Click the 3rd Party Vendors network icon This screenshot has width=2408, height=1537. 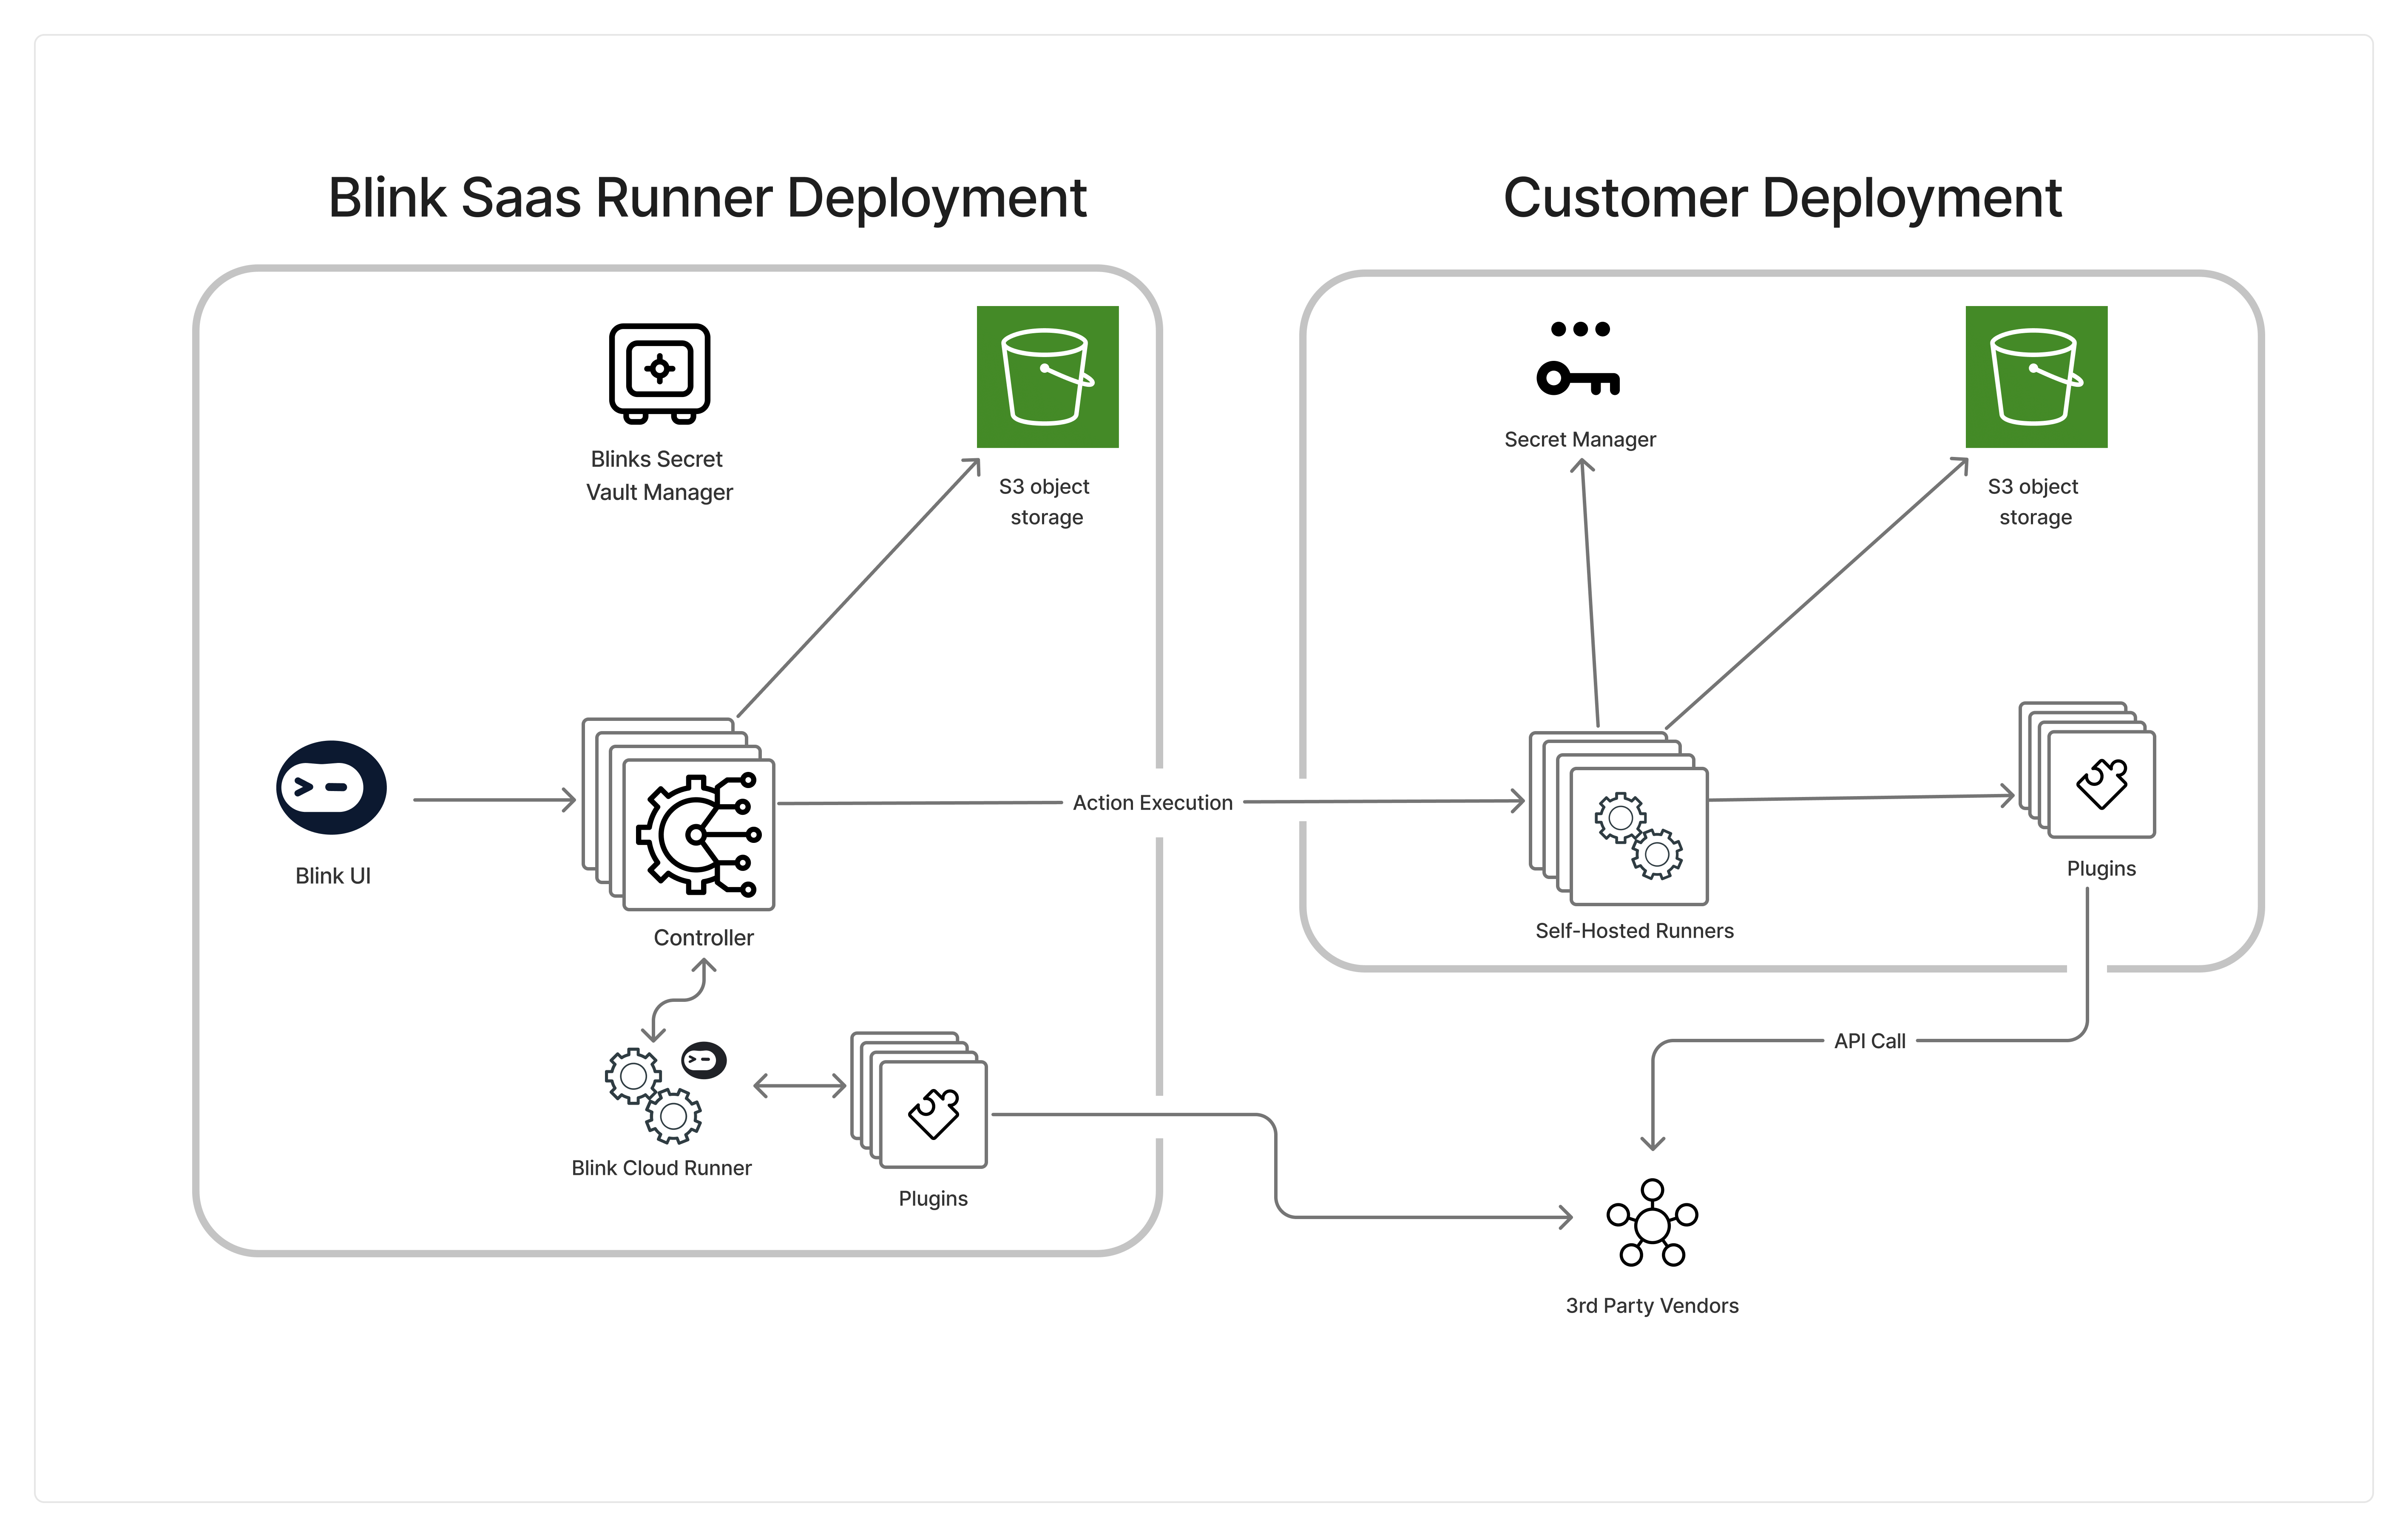[x=1652, y=1223]
